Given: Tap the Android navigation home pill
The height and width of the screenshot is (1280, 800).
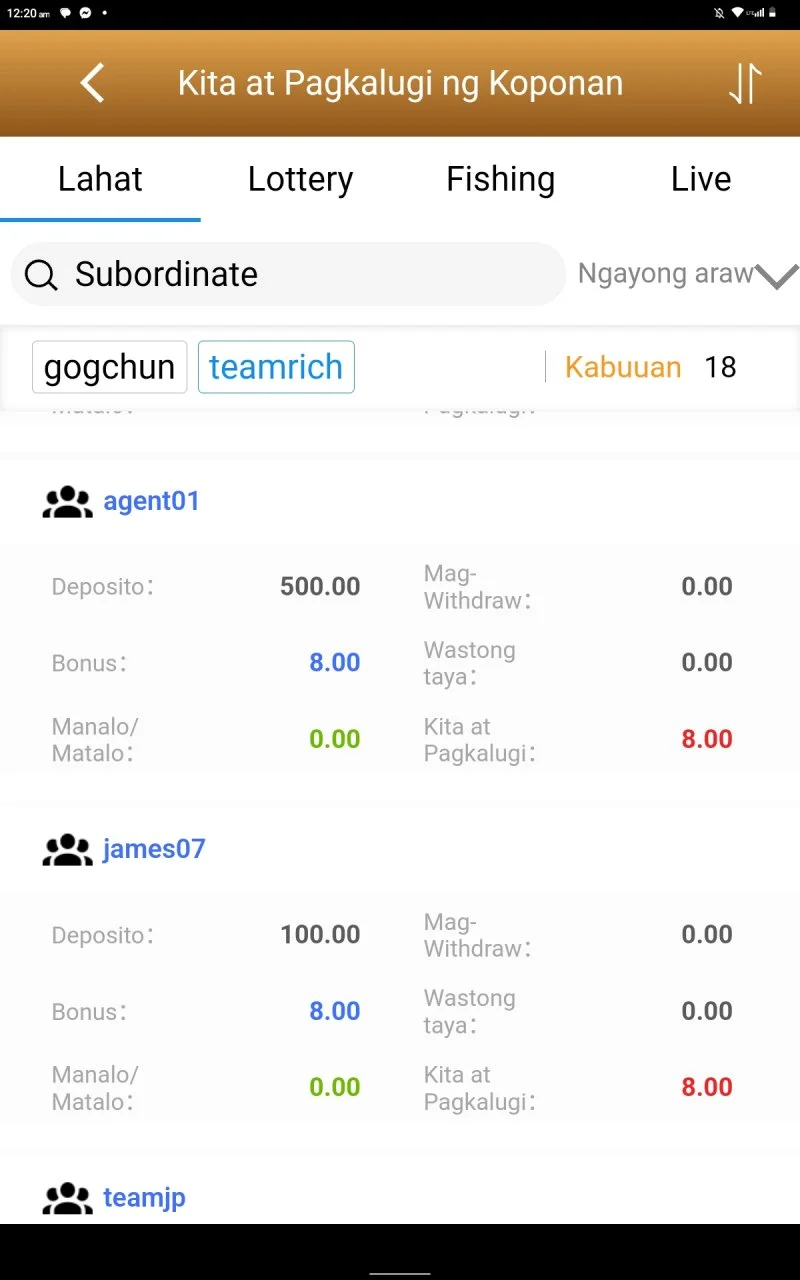Looking at the screenshot, I should pos(400,1275).
